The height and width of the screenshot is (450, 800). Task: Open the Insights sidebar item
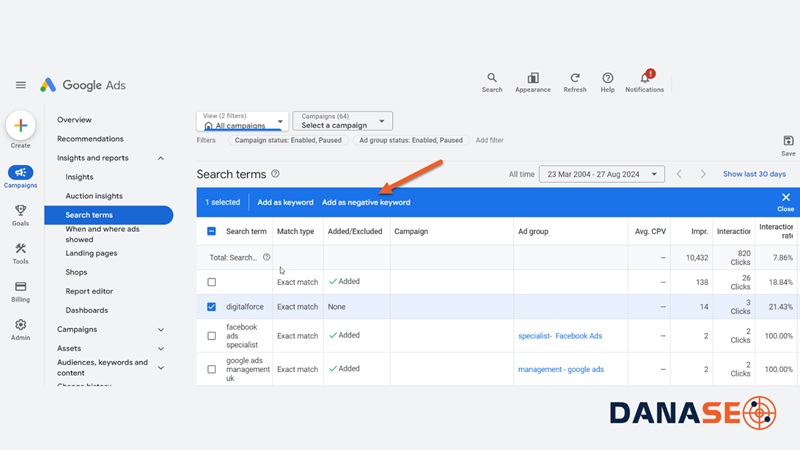(x=79, y=177)
